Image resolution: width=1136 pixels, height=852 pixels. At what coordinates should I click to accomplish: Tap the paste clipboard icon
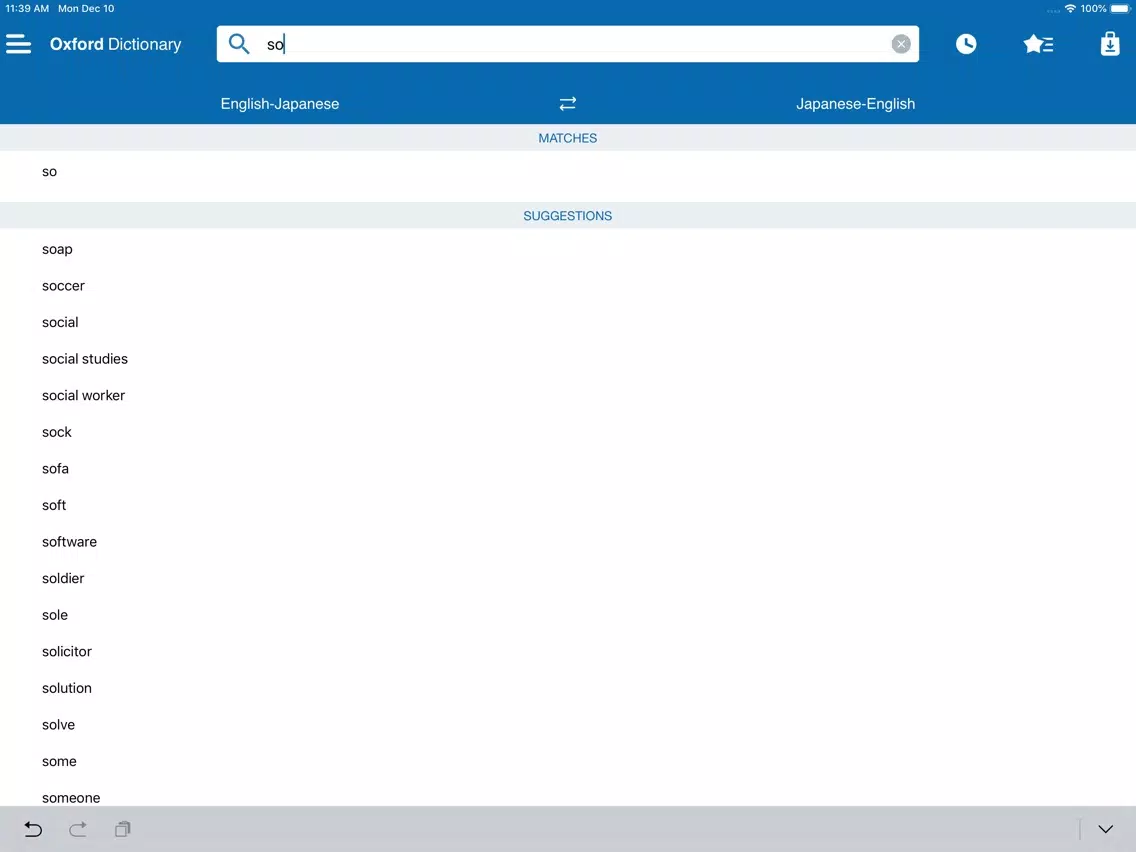pos(122,829)
